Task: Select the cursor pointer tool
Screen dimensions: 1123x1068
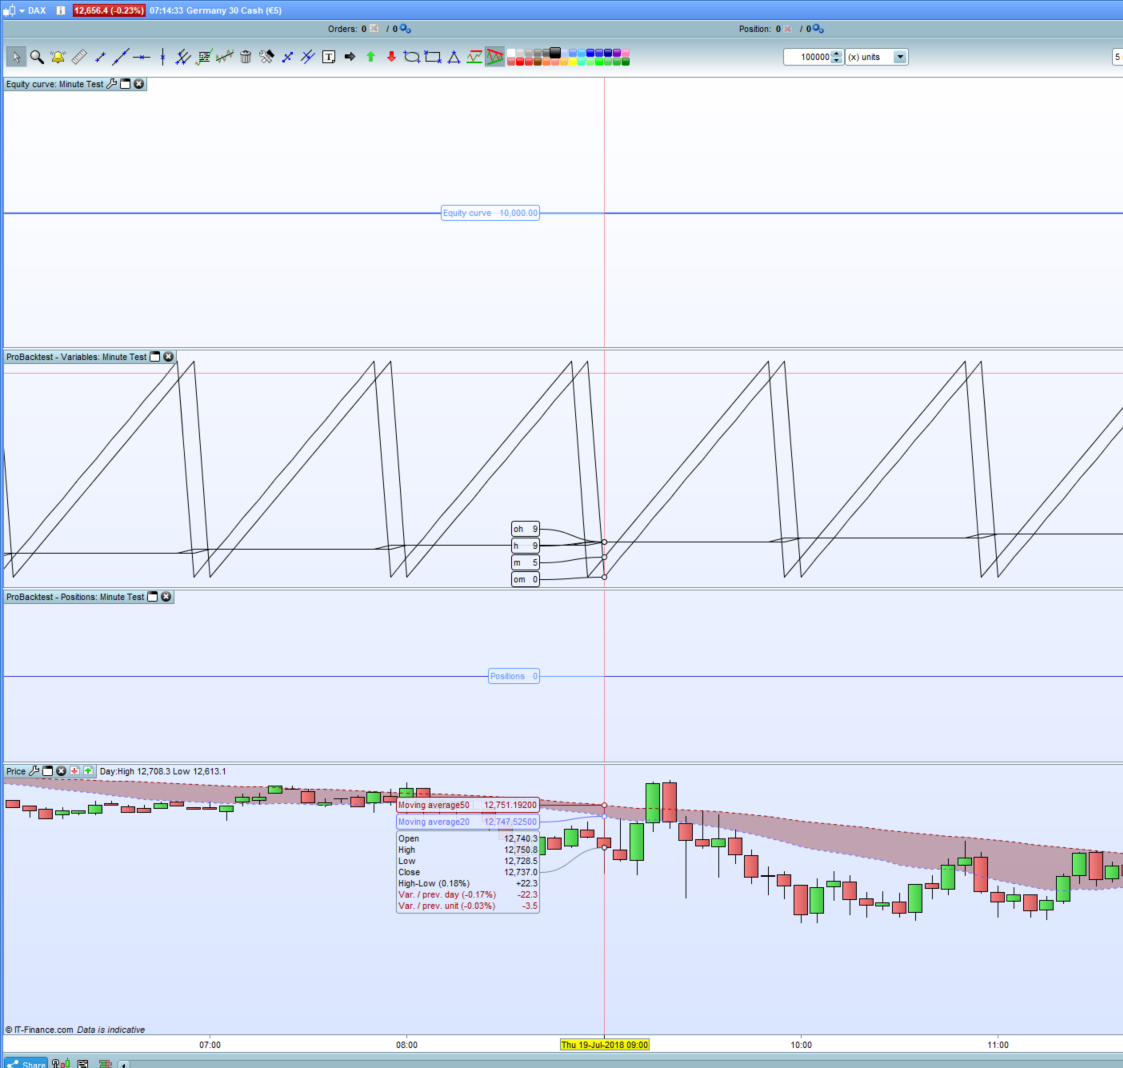Action: pyautogui.click(x=16, y=57)
